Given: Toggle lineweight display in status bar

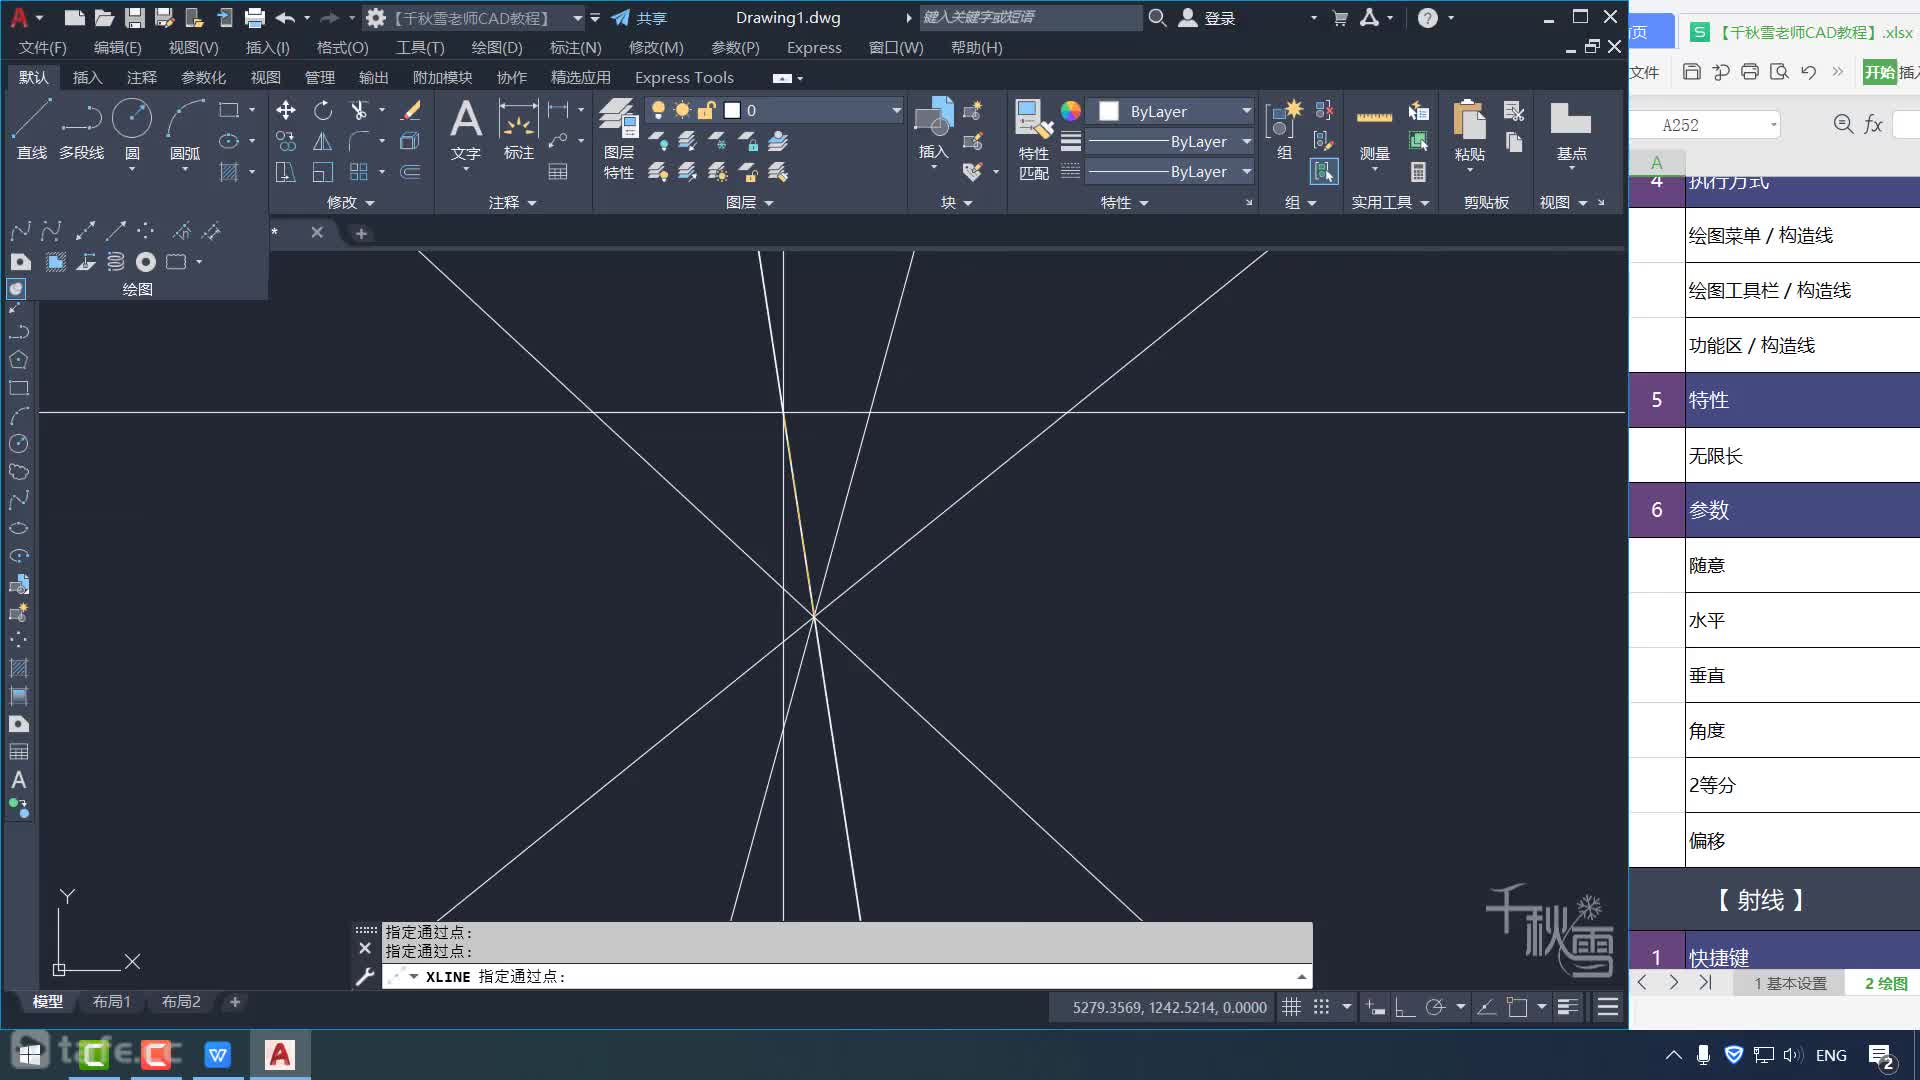Looking at the screenshot, I should point(1568,1007).
